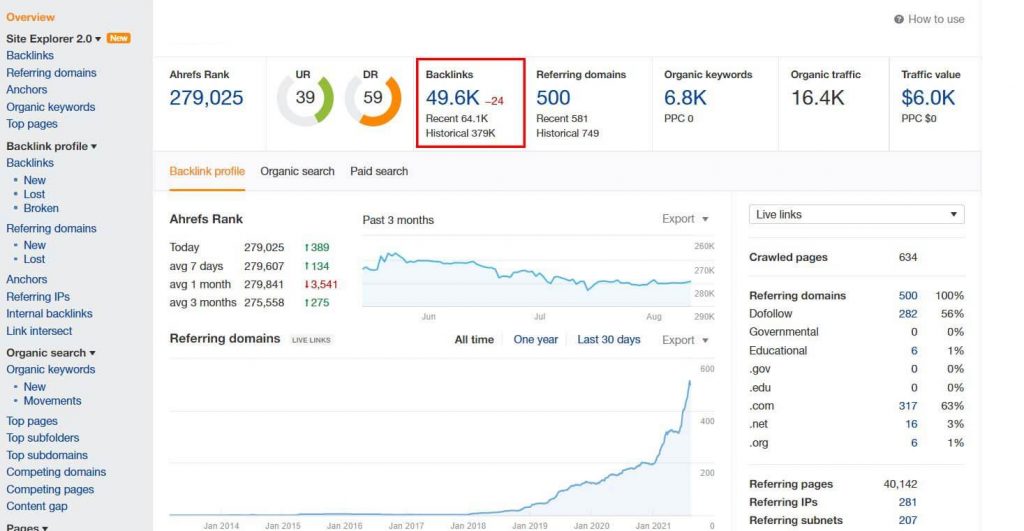Open Overview in the sidebar
Image resolution: width=1024 pixels, height=531 pixels.
[31, 17]
